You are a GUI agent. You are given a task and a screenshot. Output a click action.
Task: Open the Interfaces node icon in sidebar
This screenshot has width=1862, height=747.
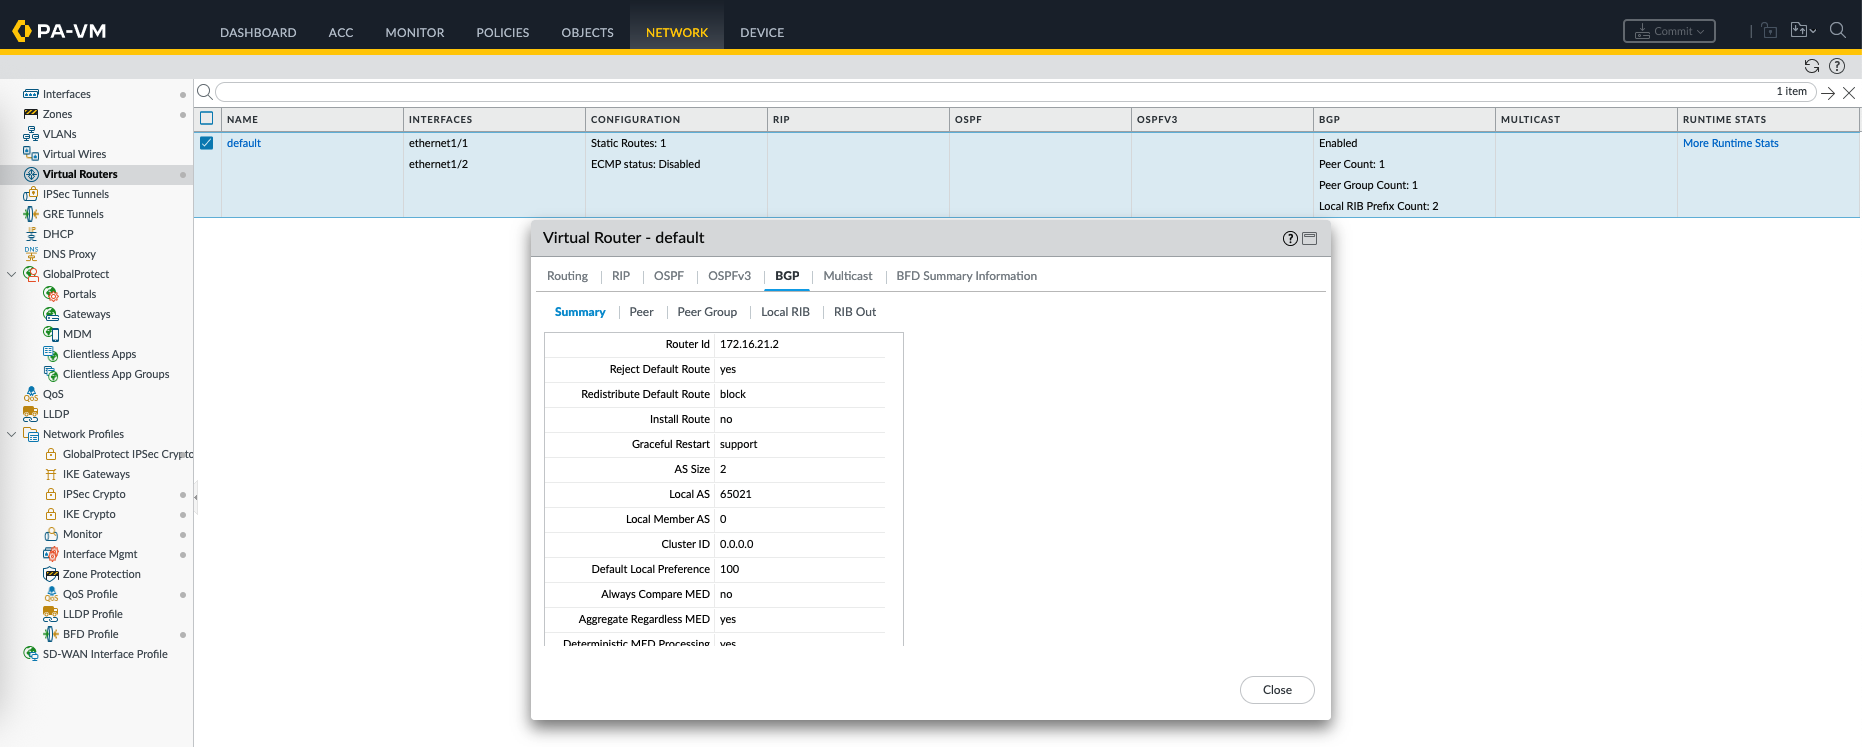pos(31,94)
